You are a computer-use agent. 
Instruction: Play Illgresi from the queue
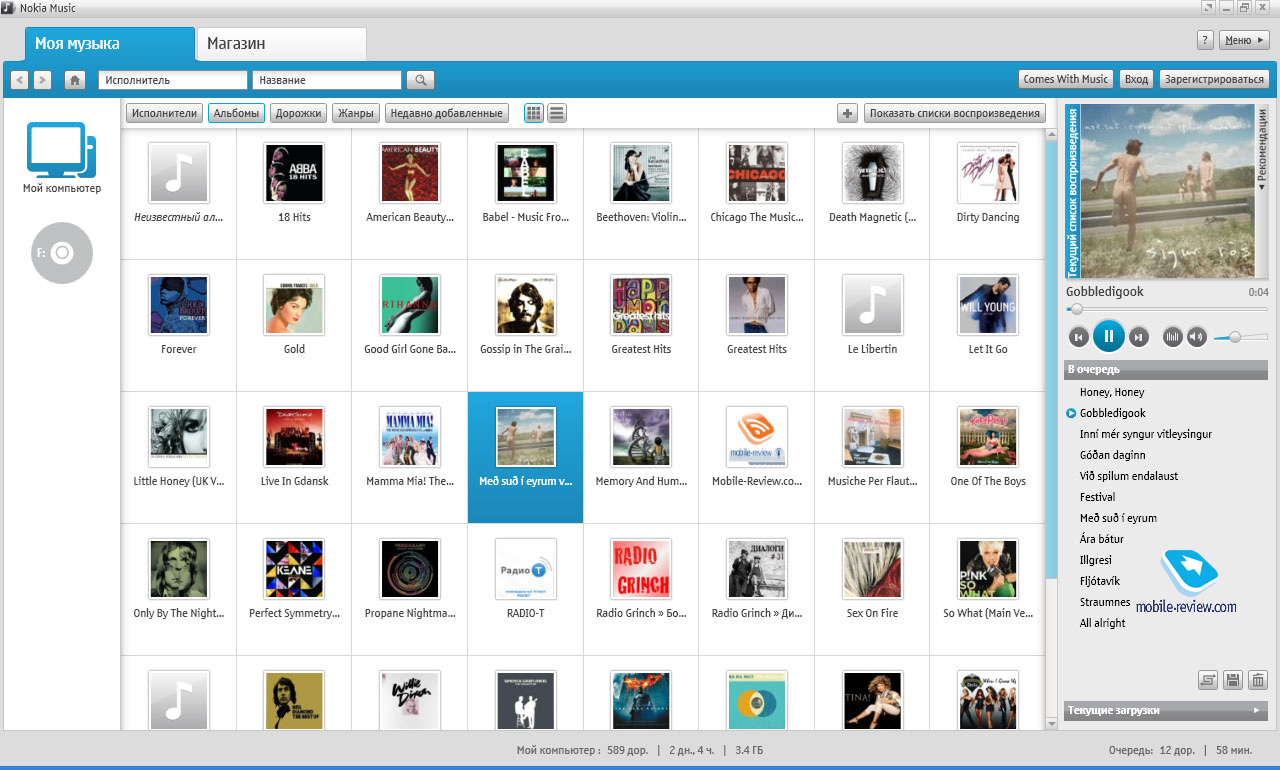click(x=1096, y=560)
